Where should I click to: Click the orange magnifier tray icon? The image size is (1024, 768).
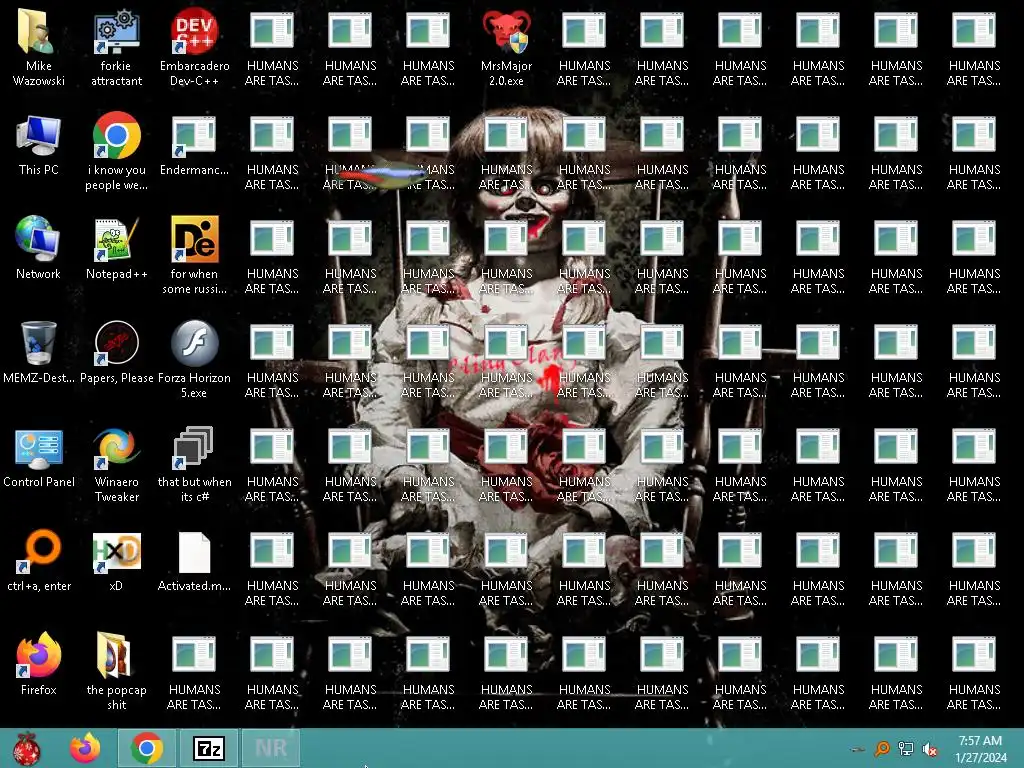pos(882,748)
